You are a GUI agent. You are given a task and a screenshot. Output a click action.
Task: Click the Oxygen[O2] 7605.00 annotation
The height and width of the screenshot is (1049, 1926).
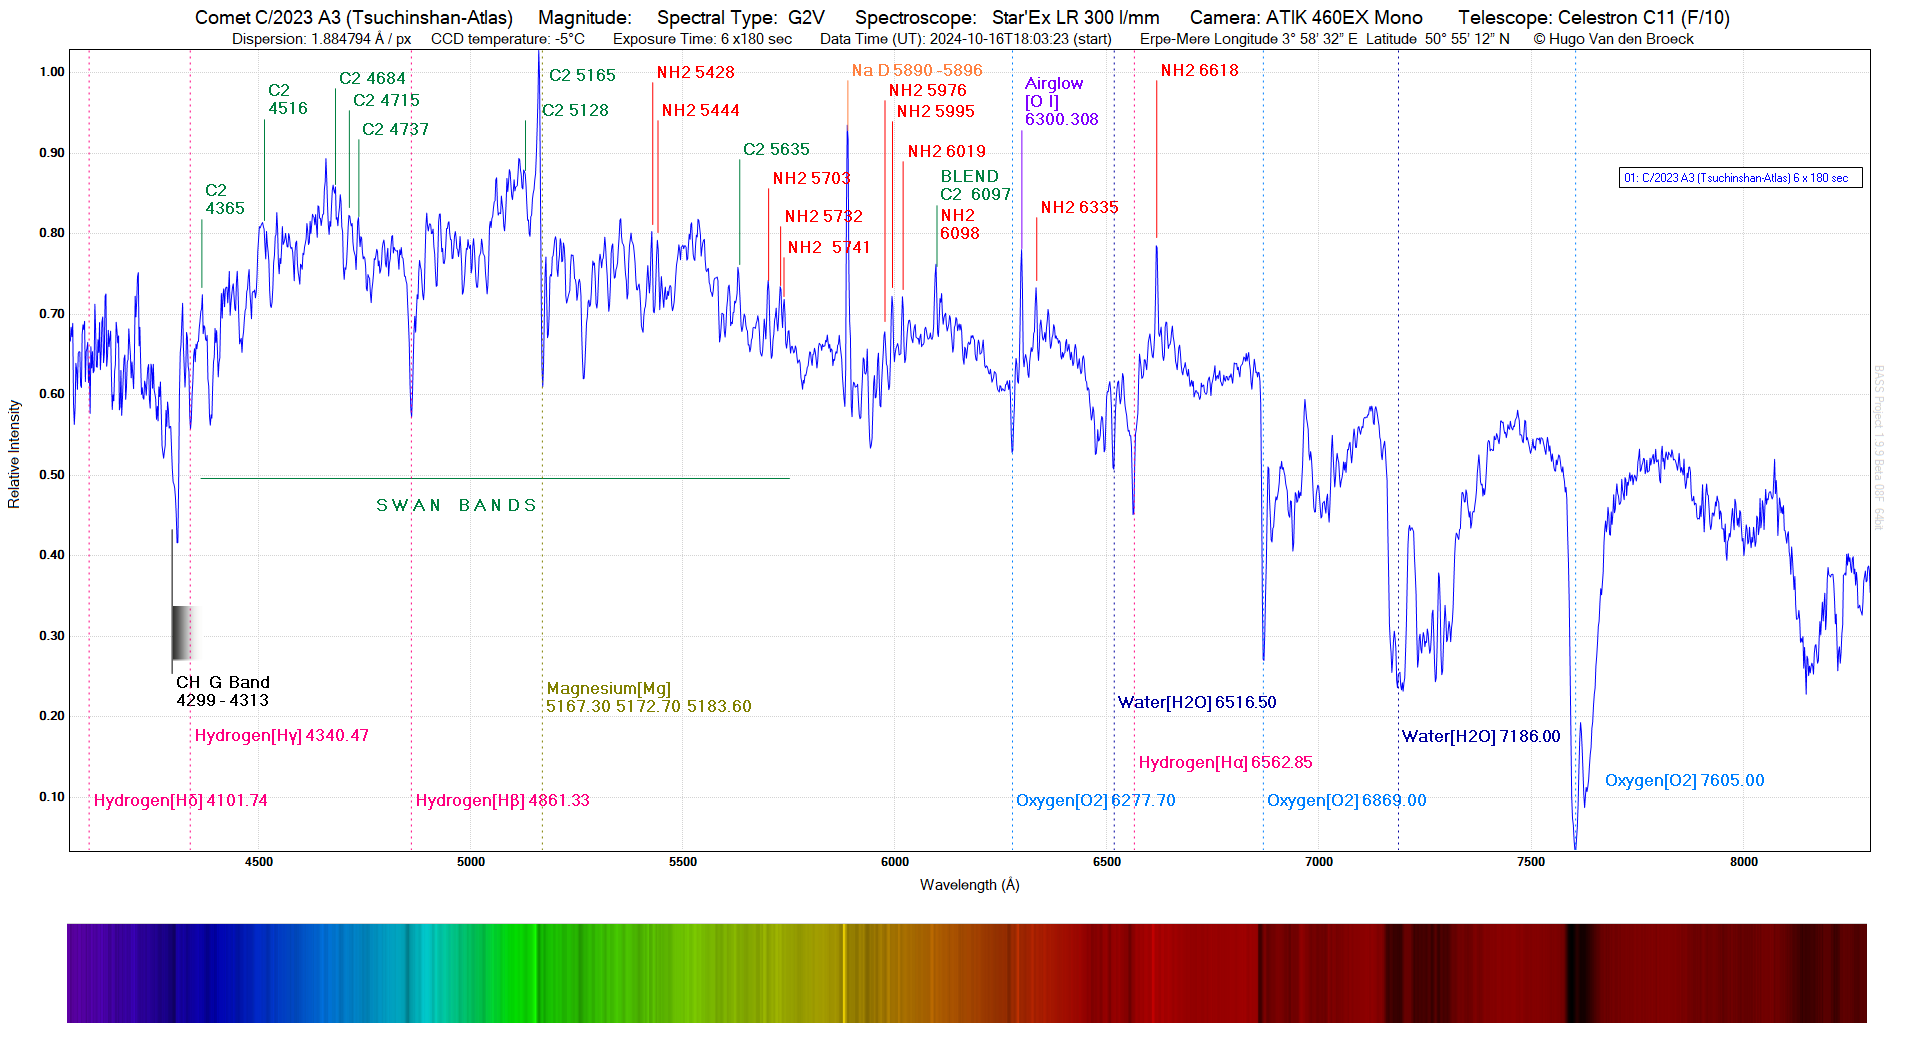(1684, 781)
